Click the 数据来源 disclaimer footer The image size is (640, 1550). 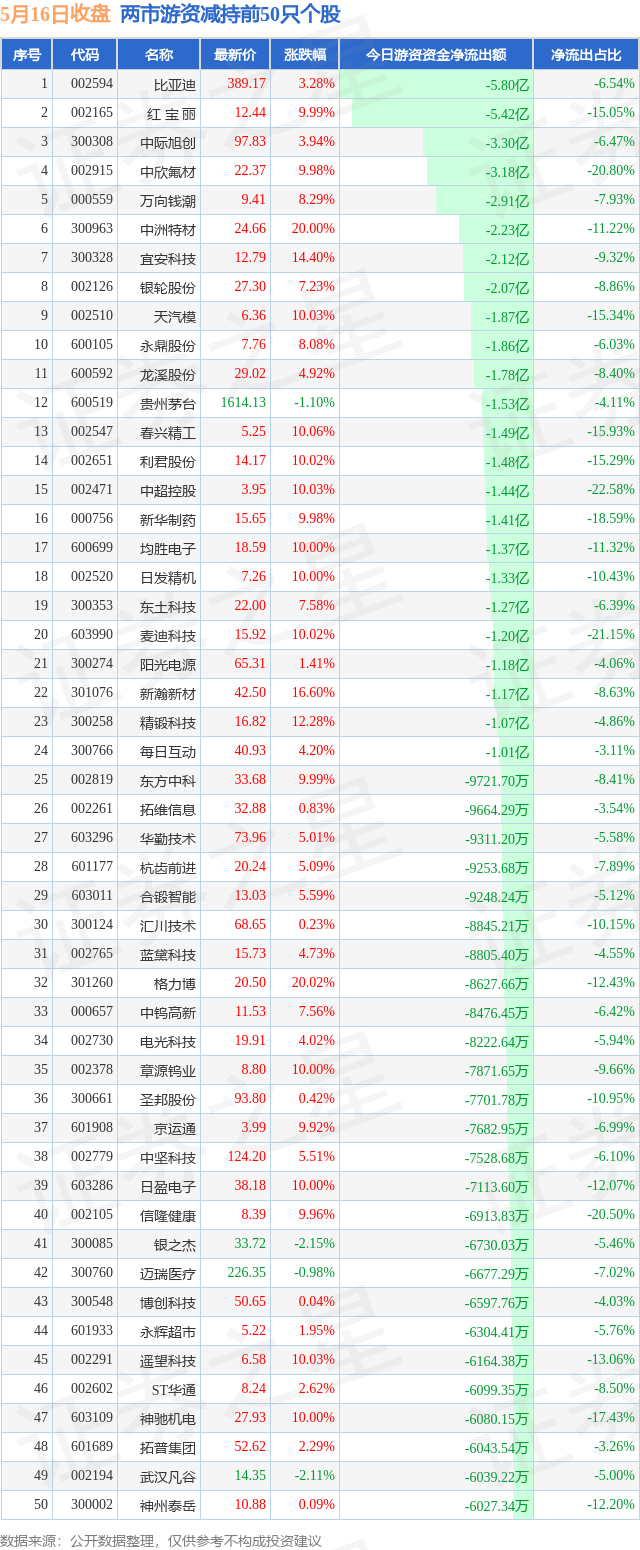coord(162,1541)
